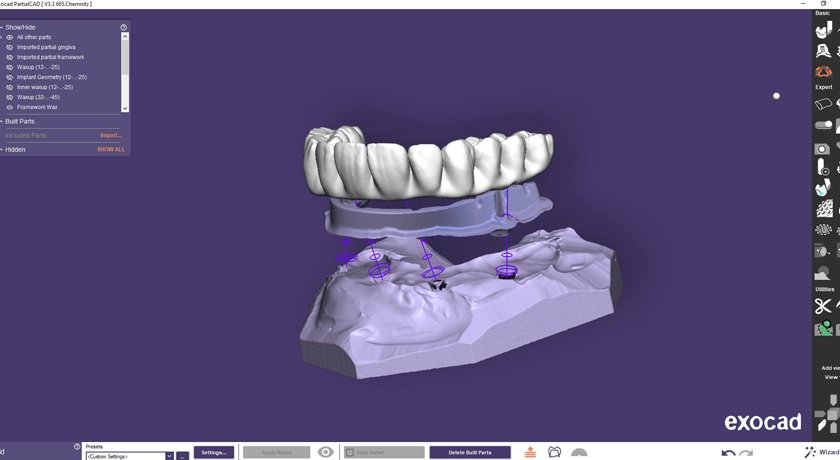Undo the last action
The height and width of the screenshot is (460, 840).
coord(728,453)
